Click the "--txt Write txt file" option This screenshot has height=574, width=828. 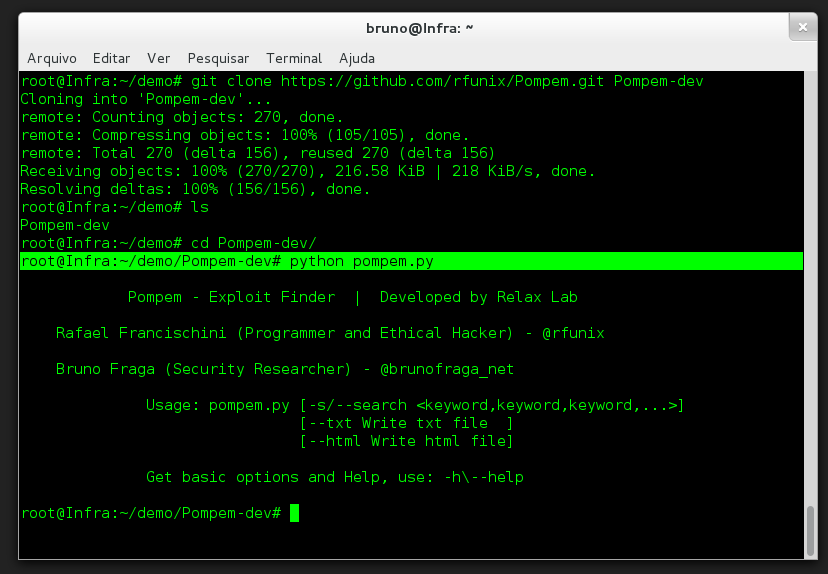click(406, 423)
